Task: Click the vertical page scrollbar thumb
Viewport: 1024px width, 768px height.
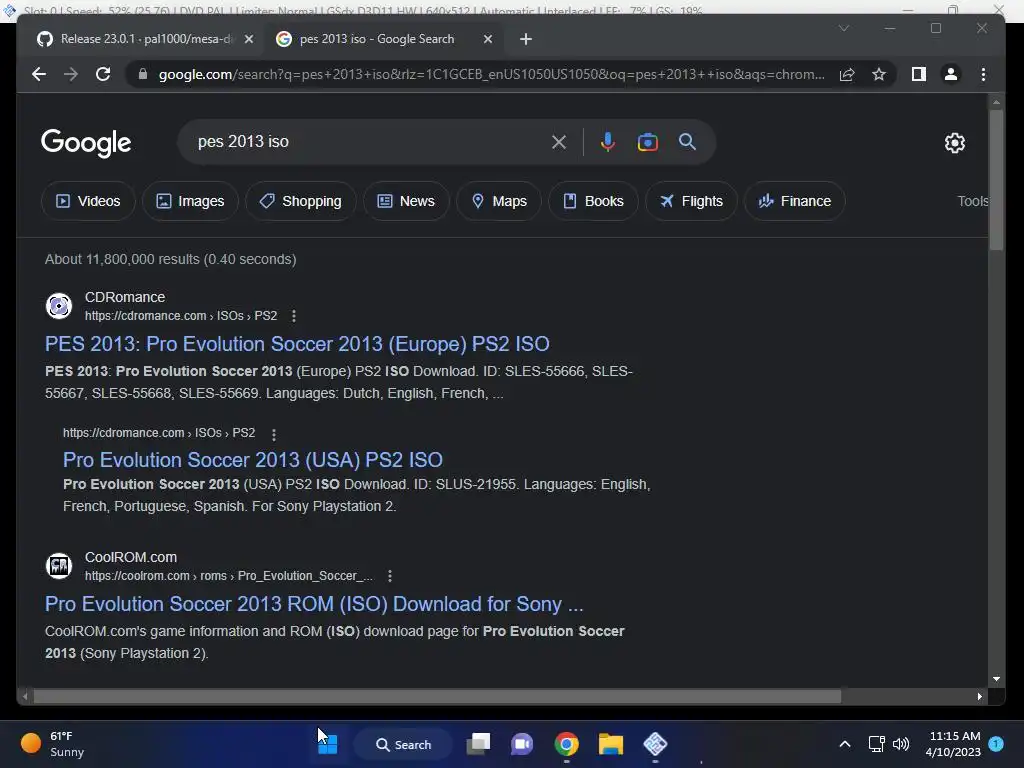Action: pos(996,180)
